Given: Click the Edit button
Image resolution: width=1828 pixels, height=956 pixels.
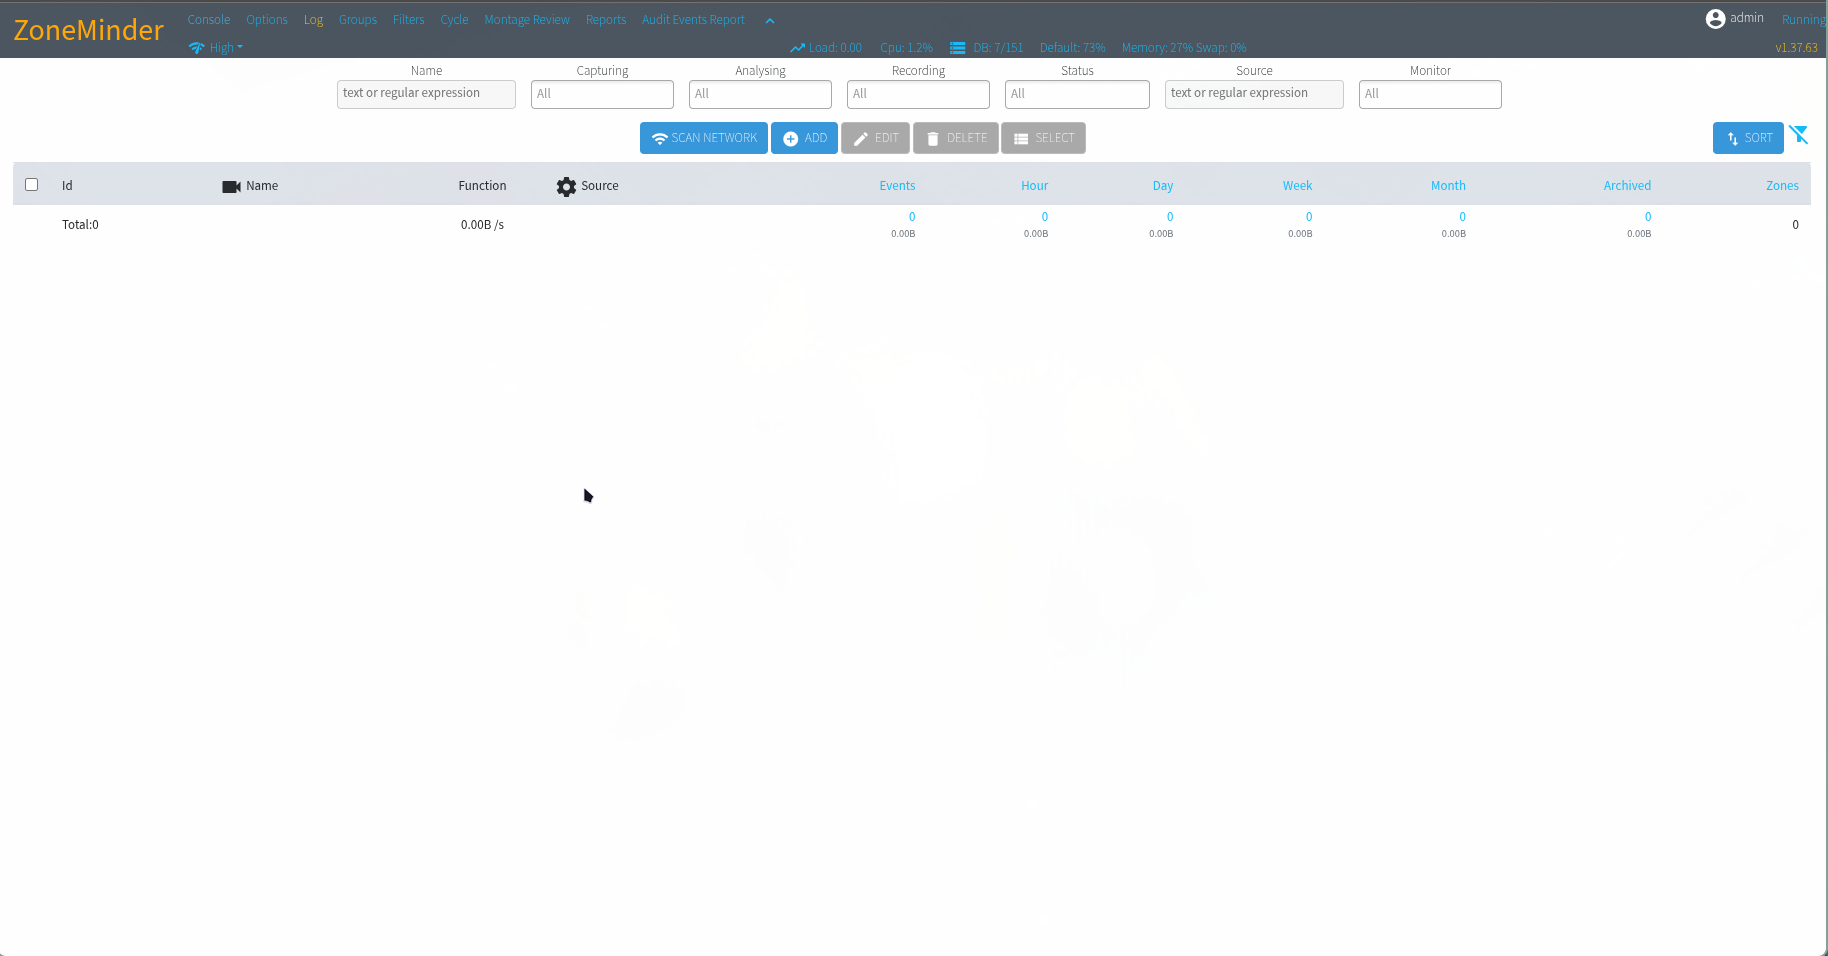Looking at the screenshot, I should point(875,138).
